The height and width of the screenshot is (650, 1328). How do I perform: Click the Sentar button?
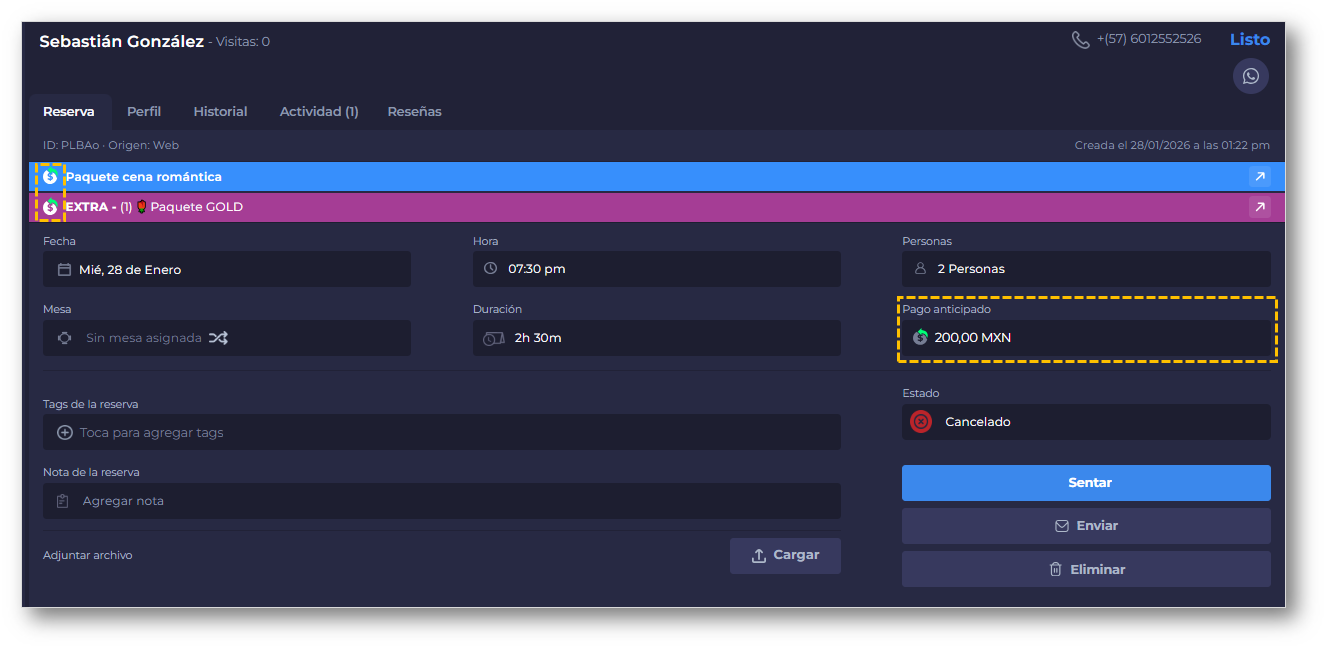tap(1086, 483)
